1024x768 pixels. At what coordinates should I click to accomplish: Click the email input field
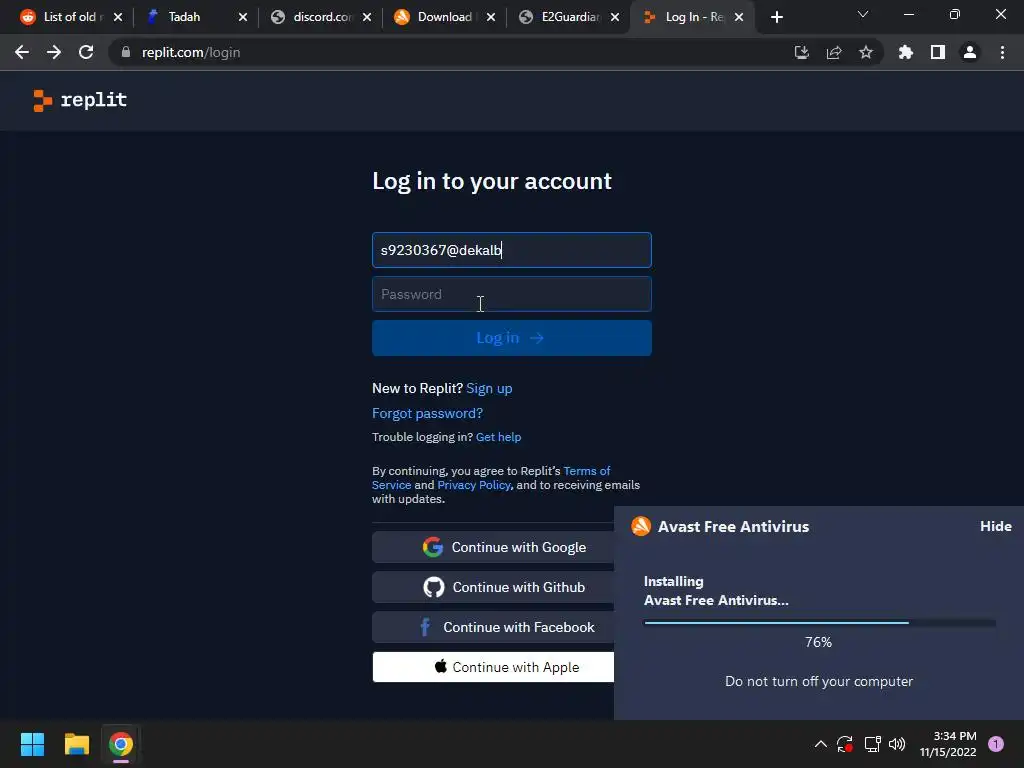[x=511, y=250]
